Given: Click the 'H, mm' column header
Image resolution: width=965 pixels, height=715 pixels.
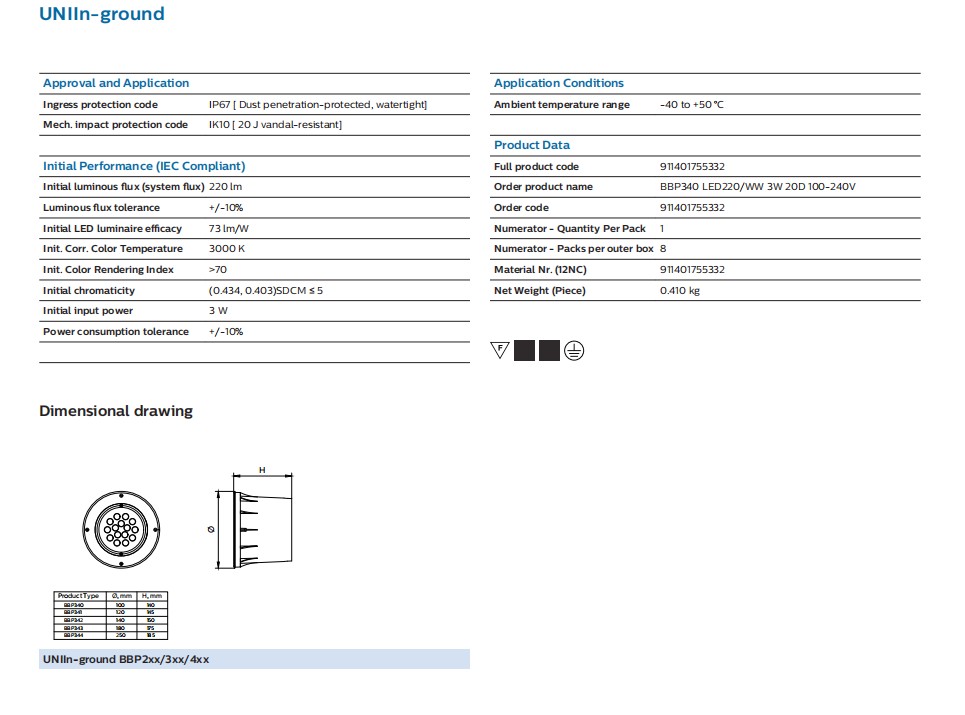Looking at the screenshot, I should coord(152,596).
